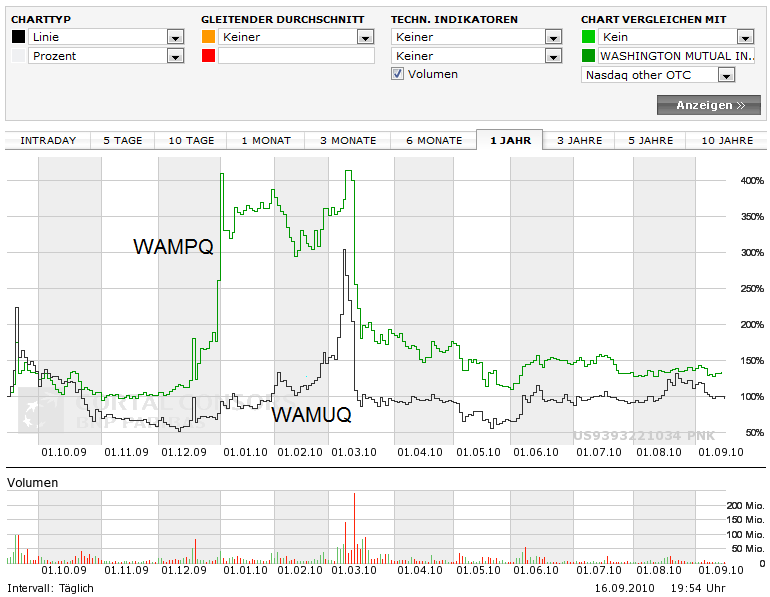Image resolution: width=770 pixels, height=597 pixels.
Task: Click the 16.09.2010 date stamp
Action: 624,588
